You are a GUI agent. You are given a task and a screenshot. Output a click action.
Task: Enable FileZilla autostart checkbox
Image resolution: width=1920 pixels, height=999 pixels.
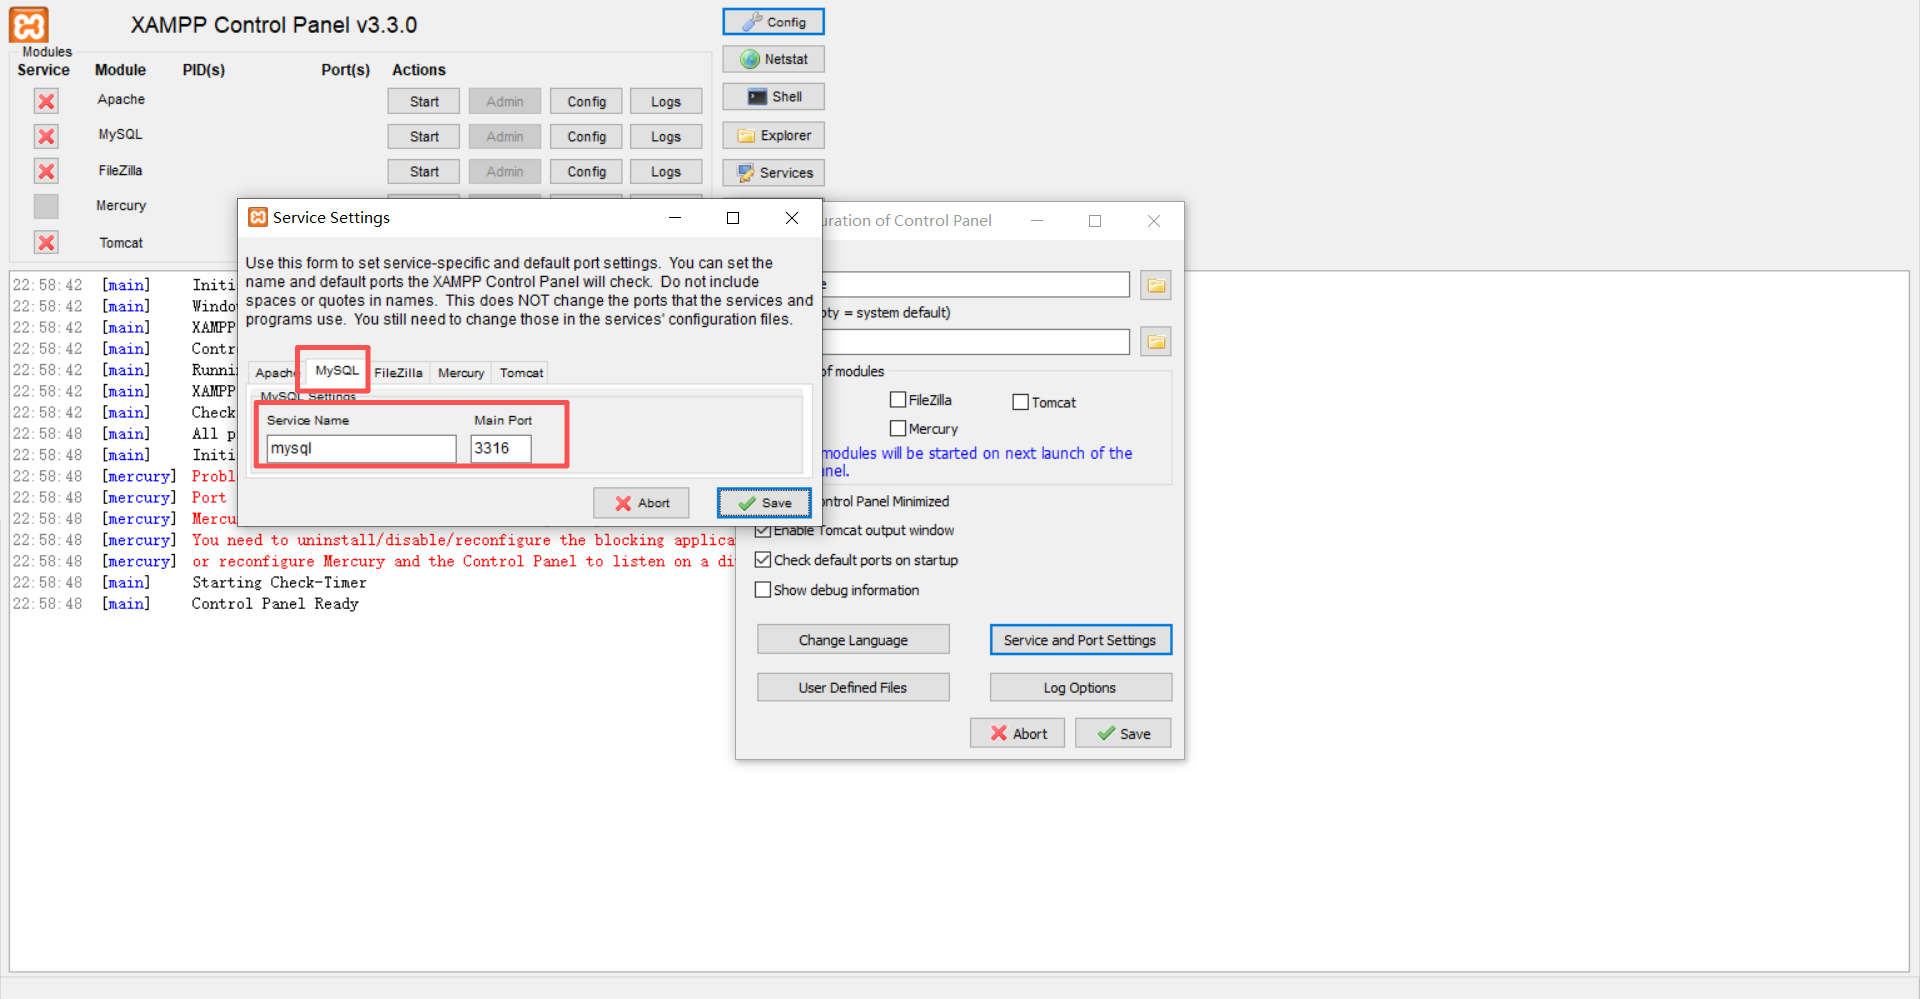(x=898, y=400)
